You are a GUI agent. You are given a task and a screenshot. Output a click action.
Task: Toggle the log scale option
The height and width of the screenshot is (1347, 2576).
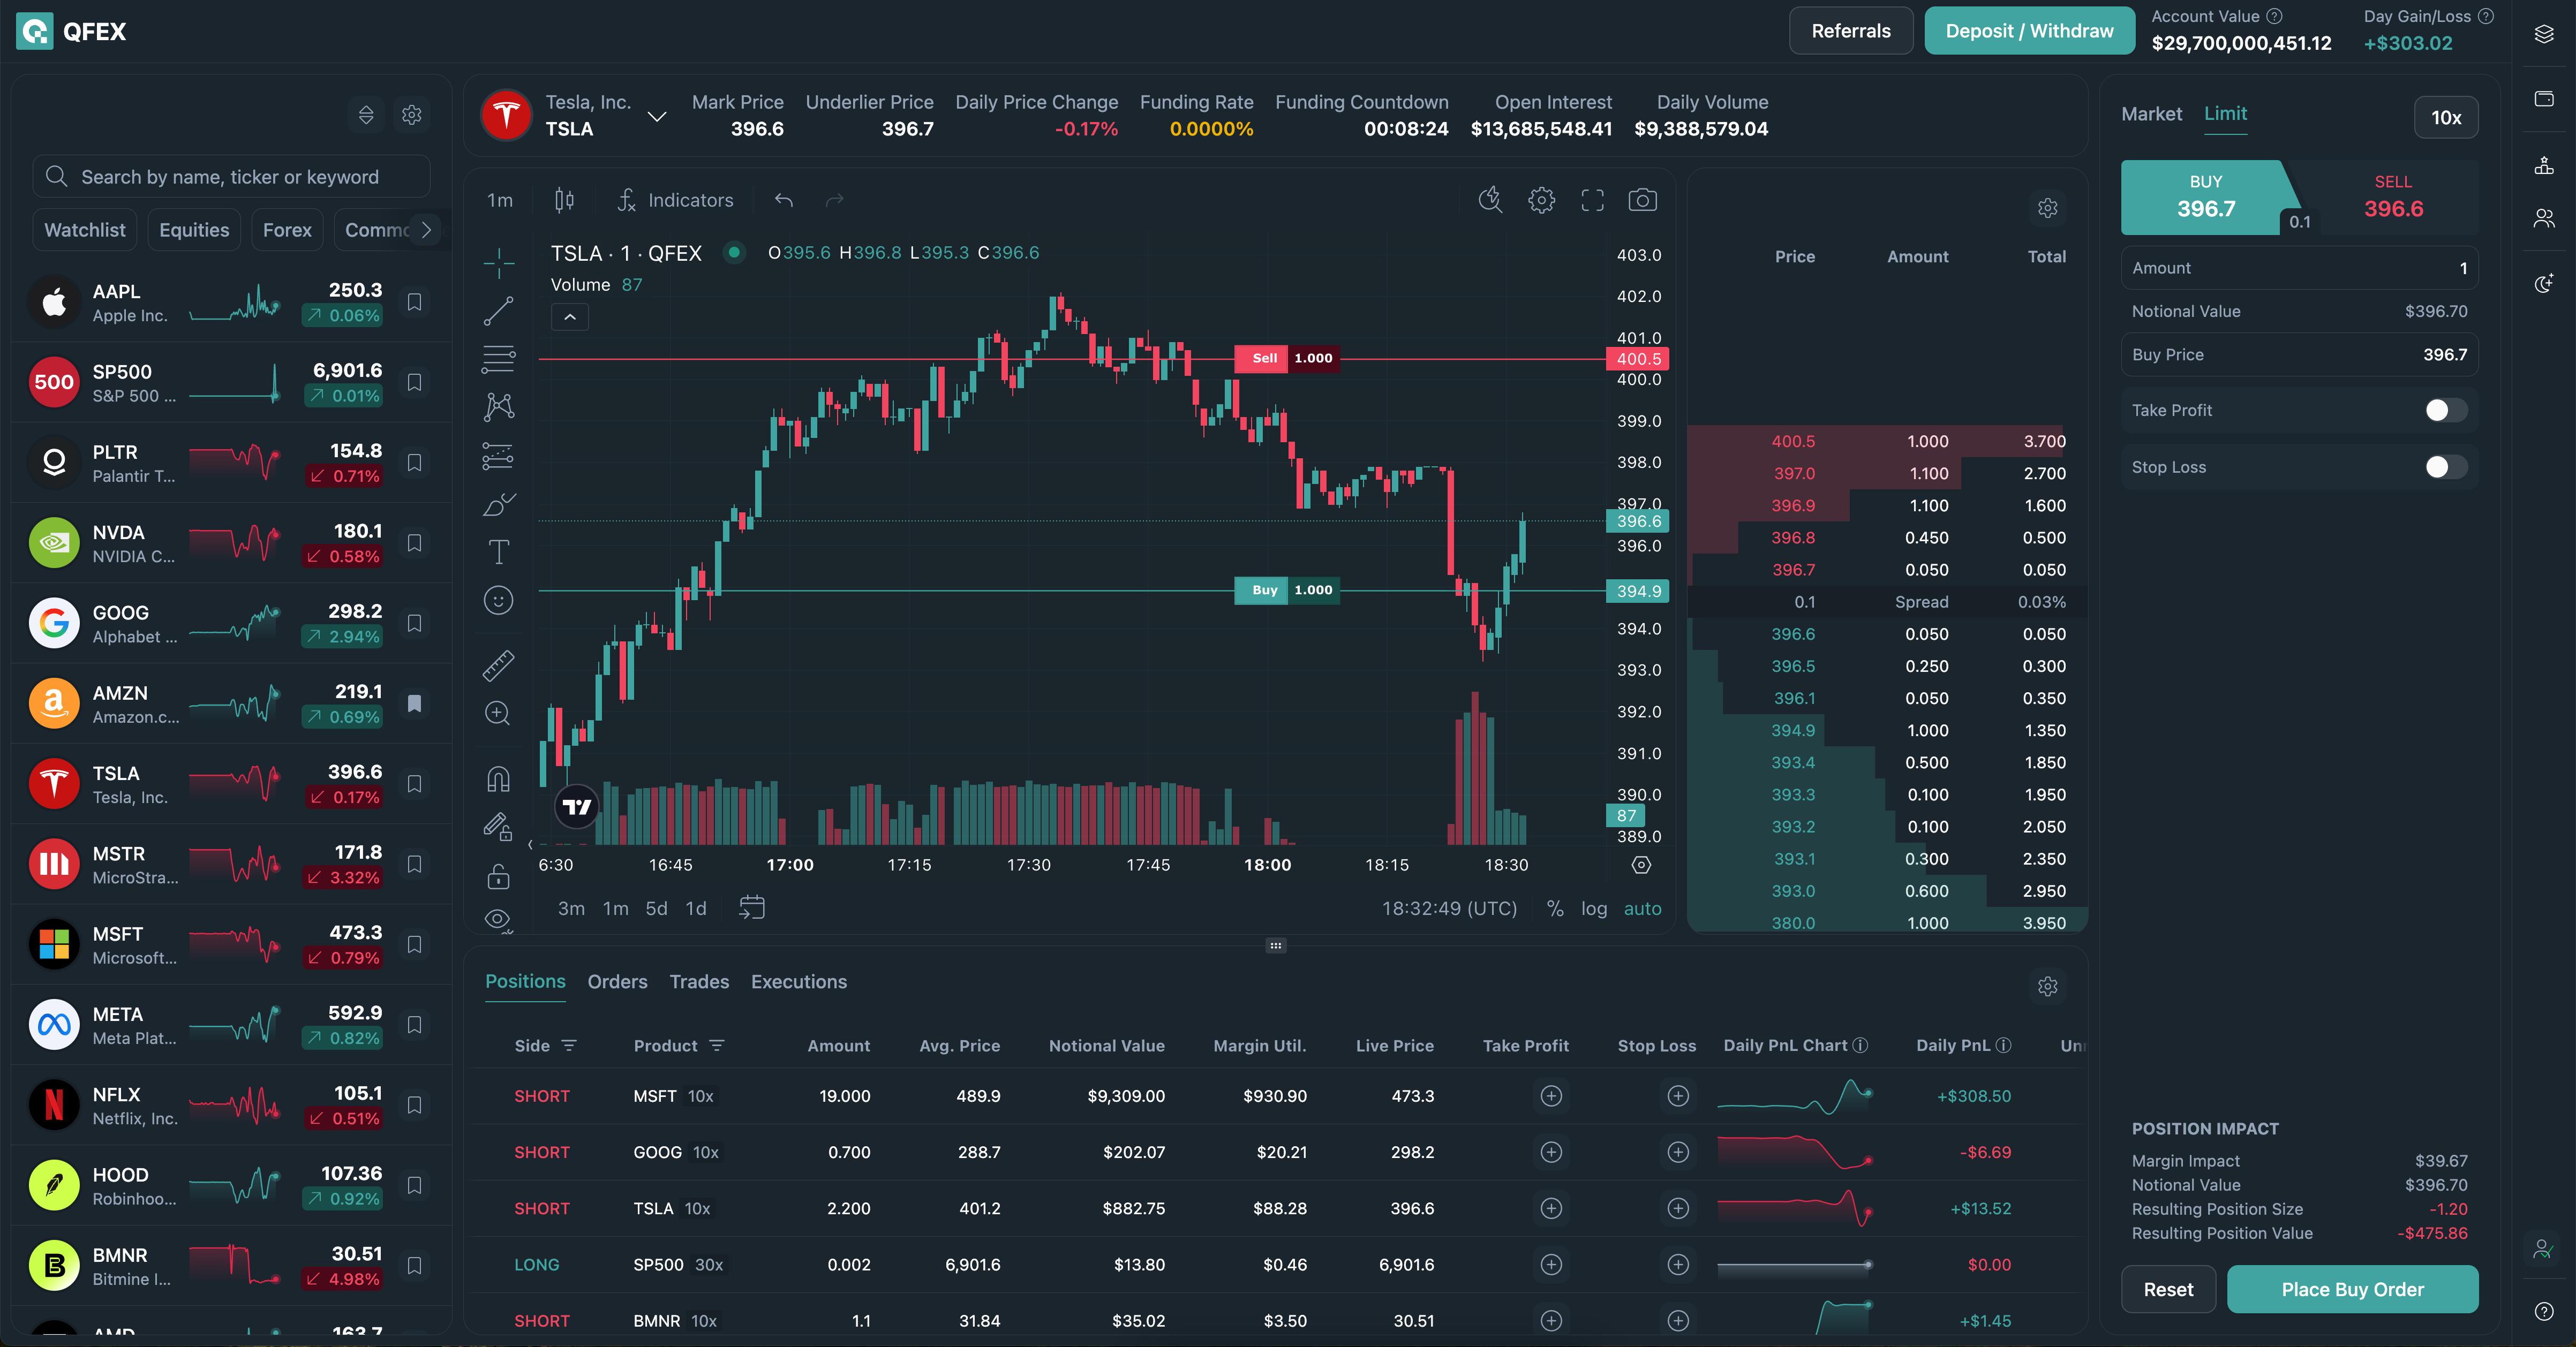coord(1593,908)
